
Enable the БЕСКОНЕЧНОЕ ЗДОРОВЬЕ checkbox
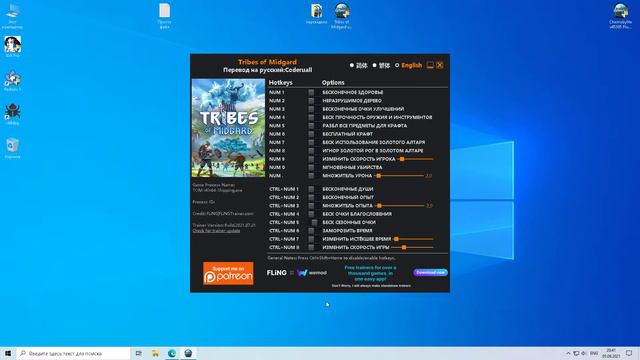(311, 92)
